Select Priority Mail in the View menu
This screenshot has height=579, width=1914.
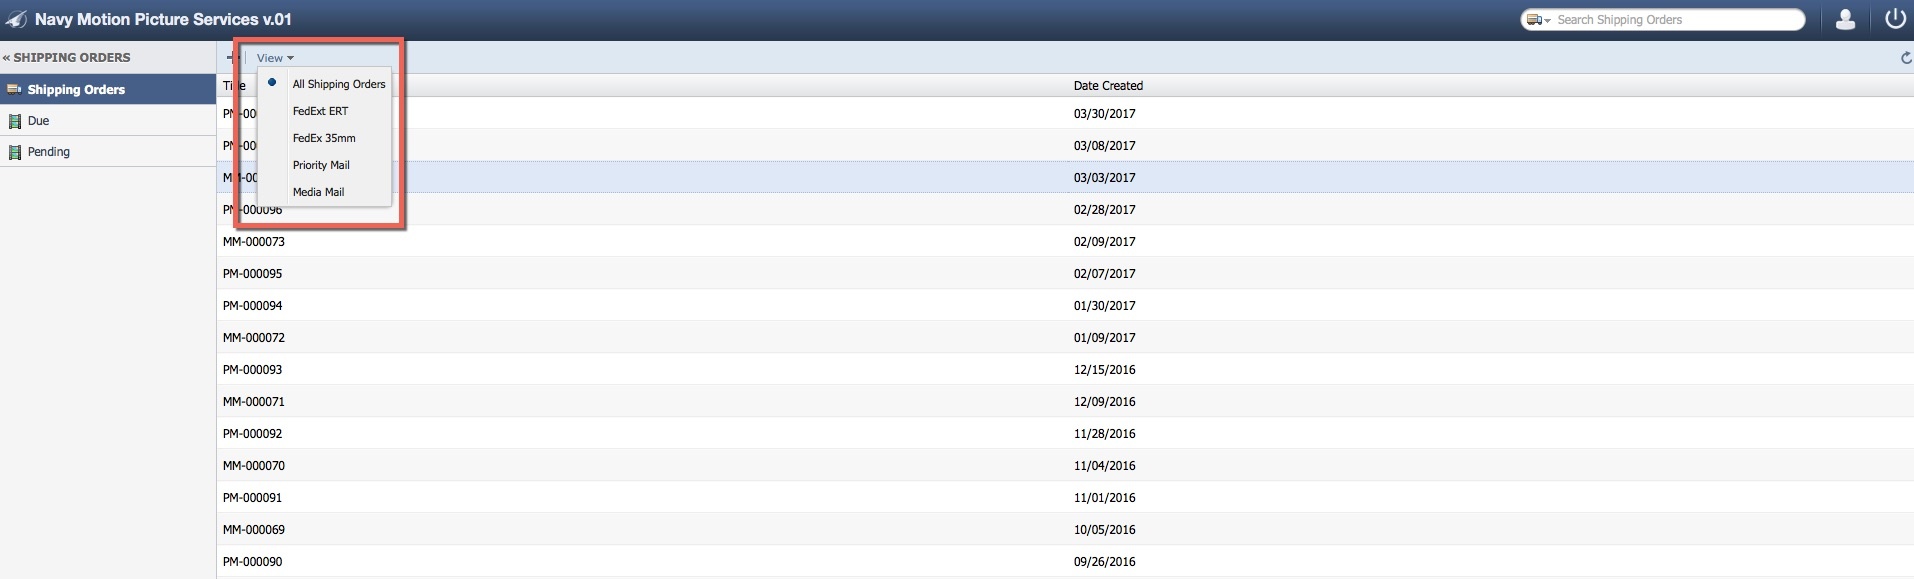pyautogui.click(x=321, y=165)
